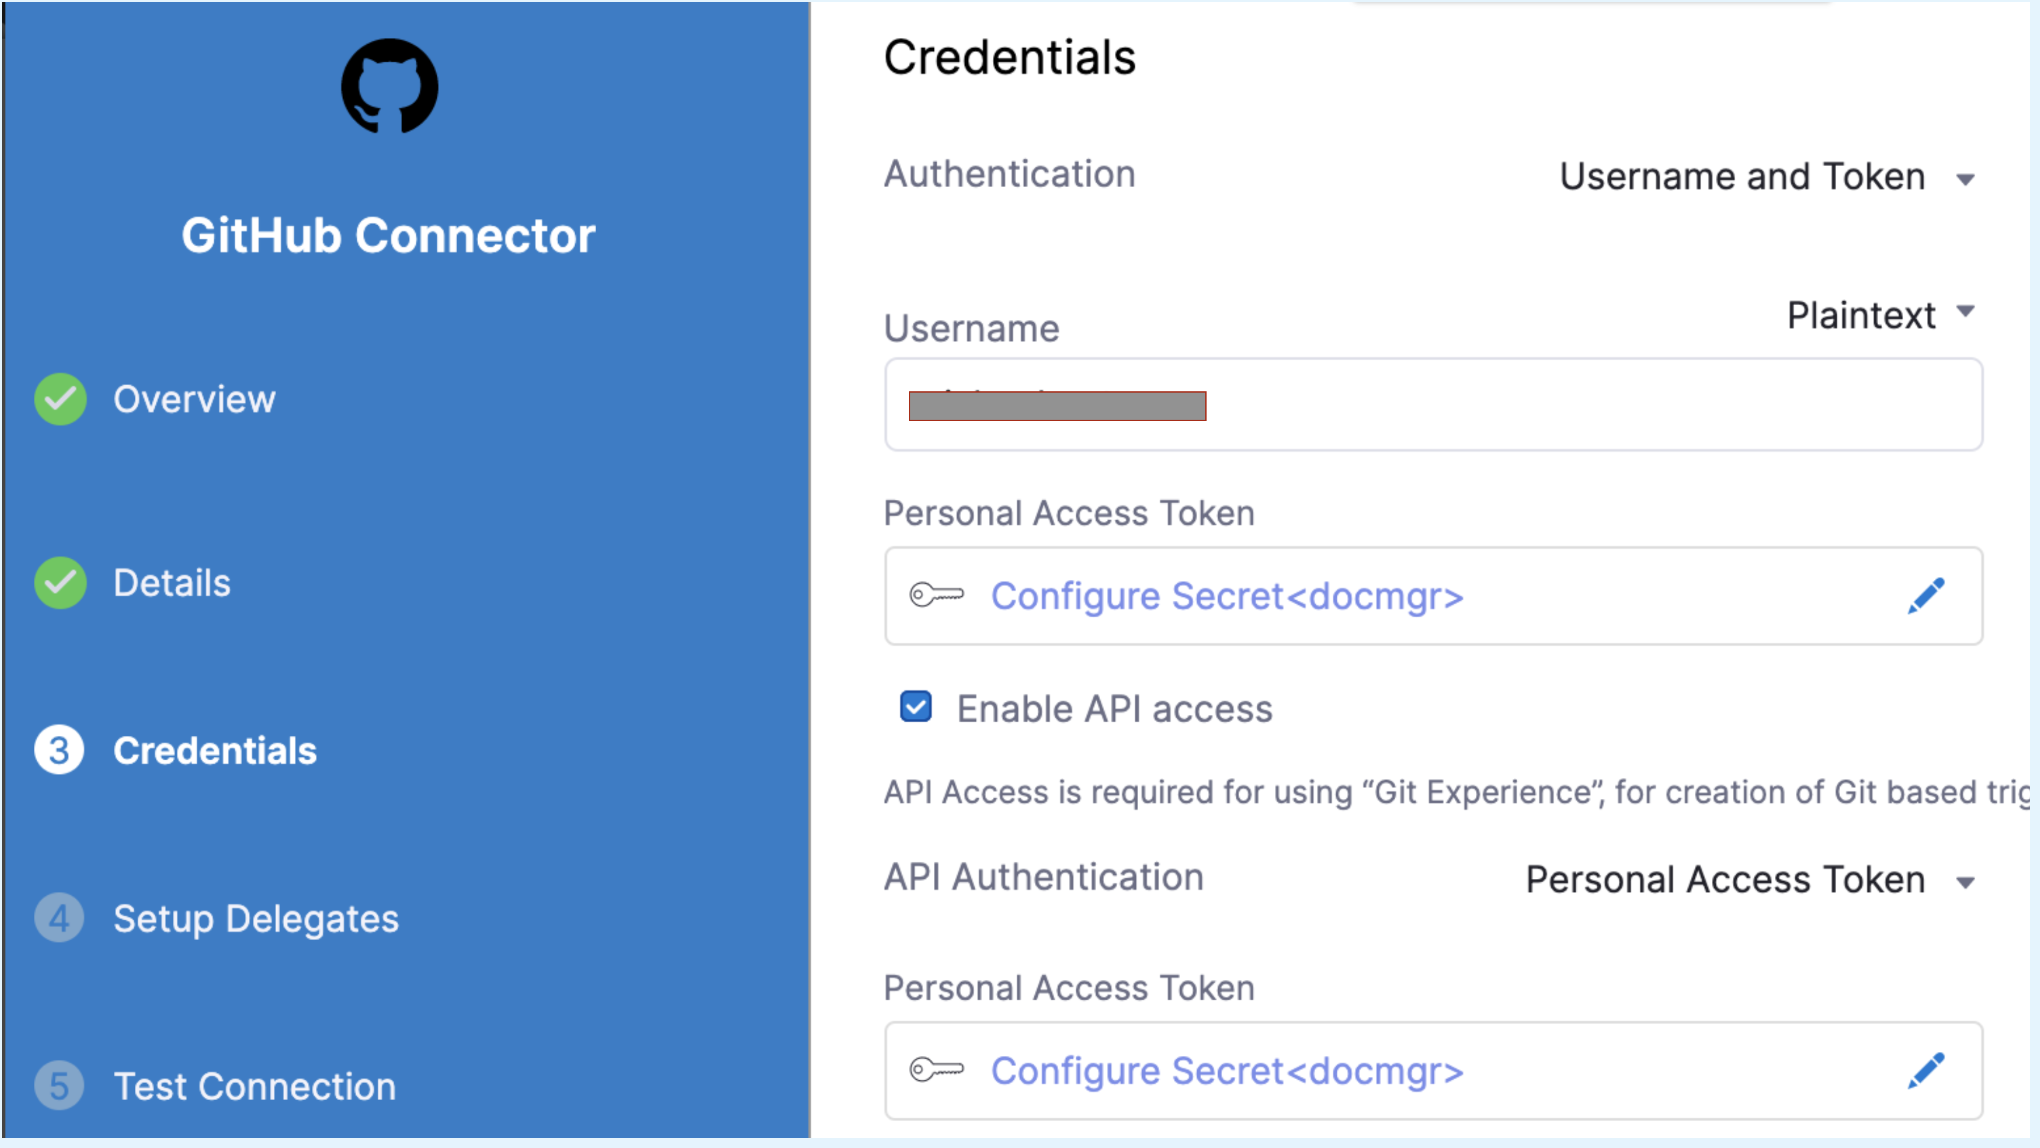Viewport: 2040px width, 1148px height.
Task: Click the step 4 Setup Delegates circle
Action: [x=59, y=918]
